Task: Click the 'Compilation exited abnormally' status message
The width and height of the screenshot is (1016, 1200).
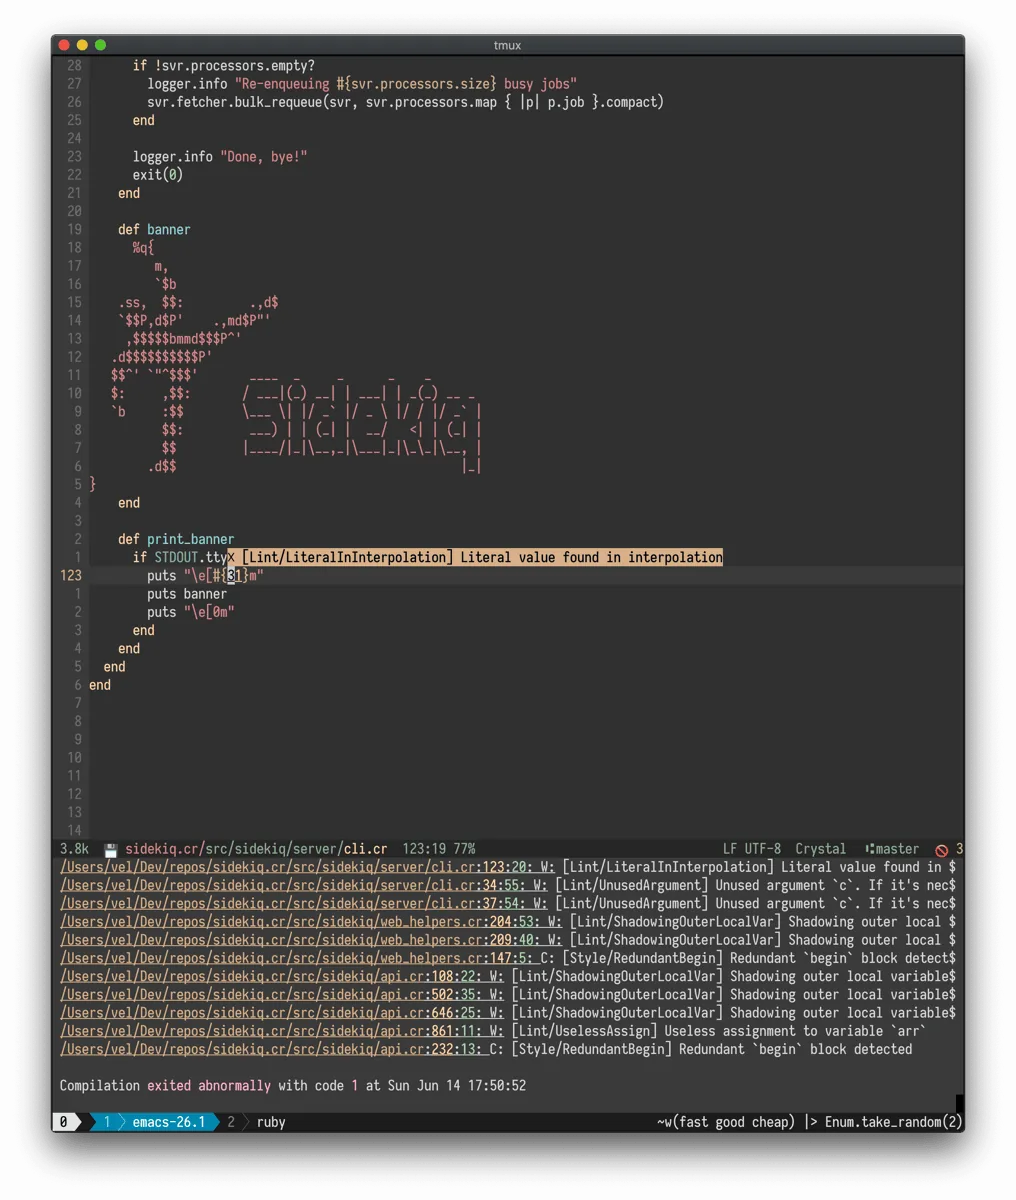Action: [x=293, y=1085]
